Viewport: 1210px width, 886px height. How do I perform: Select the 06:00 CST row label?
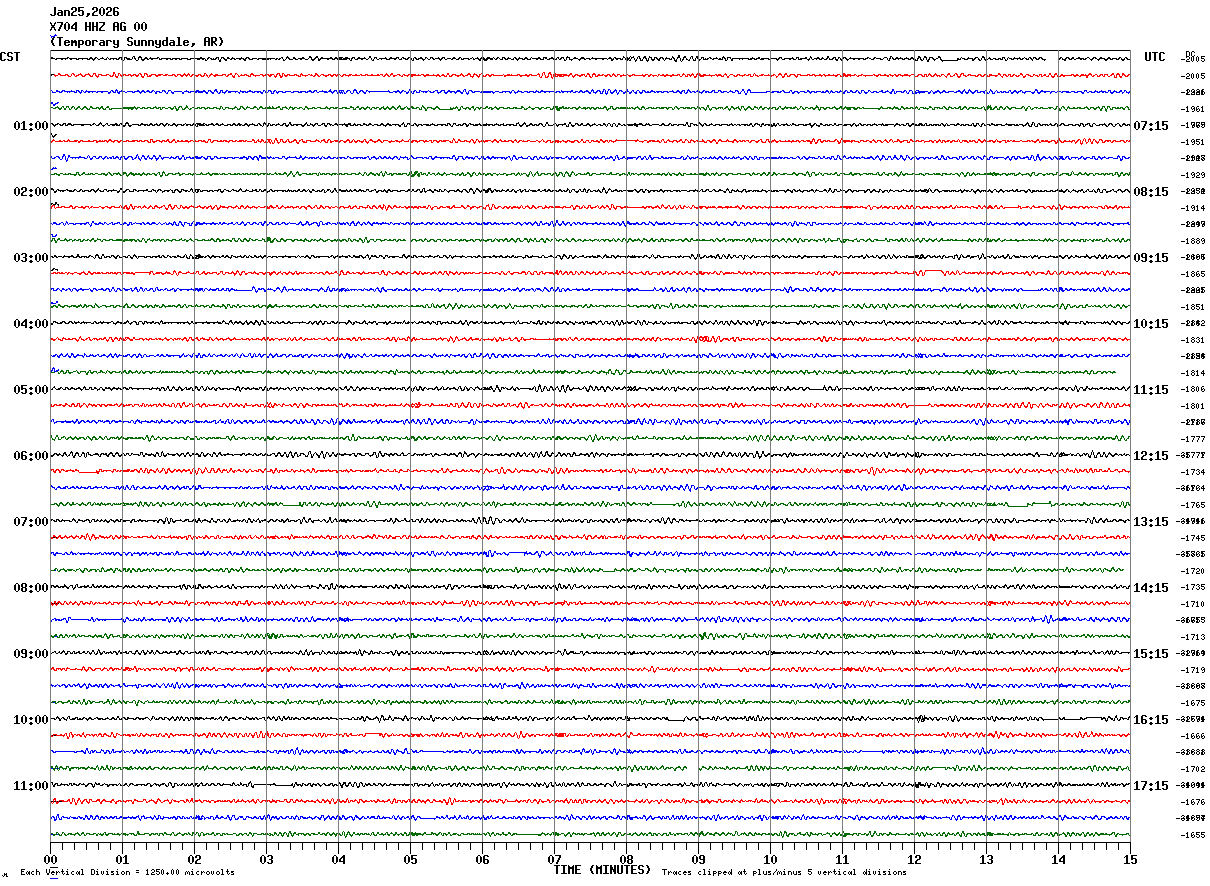pyautogui.click(x=30, y=456)
